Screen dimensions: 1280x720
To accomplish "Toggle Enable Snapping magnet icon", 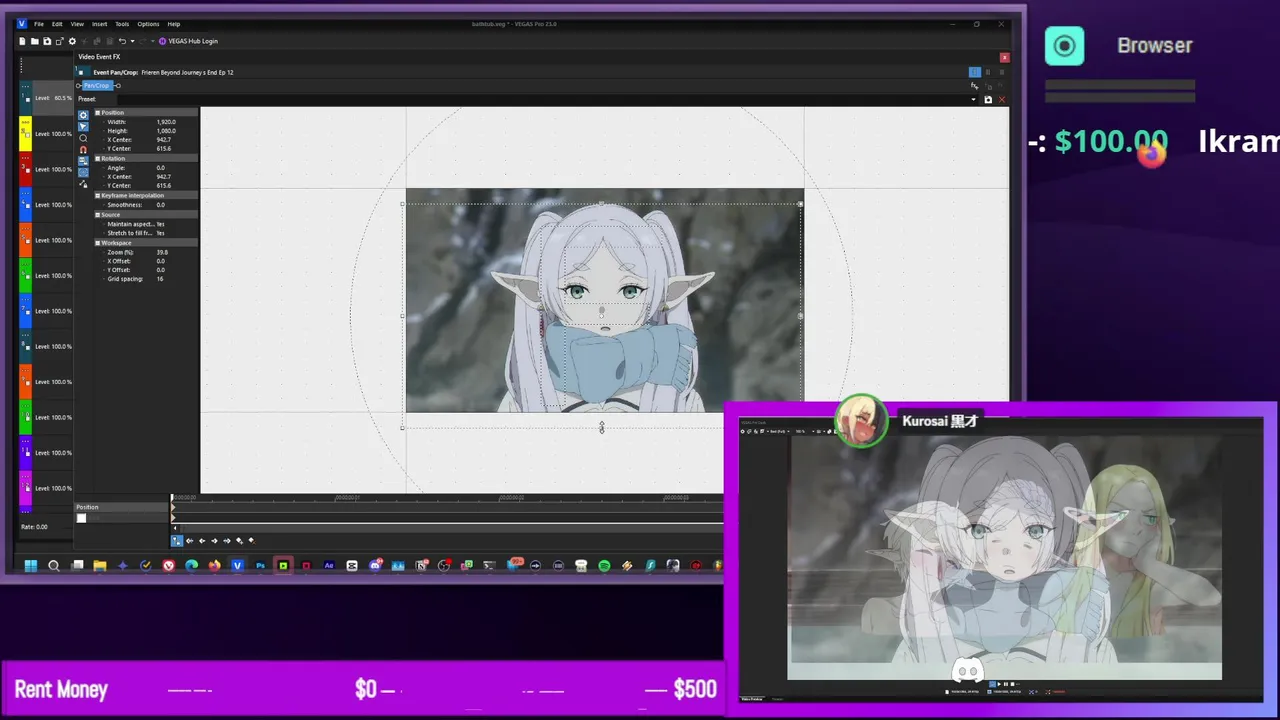I will point(83,149).
